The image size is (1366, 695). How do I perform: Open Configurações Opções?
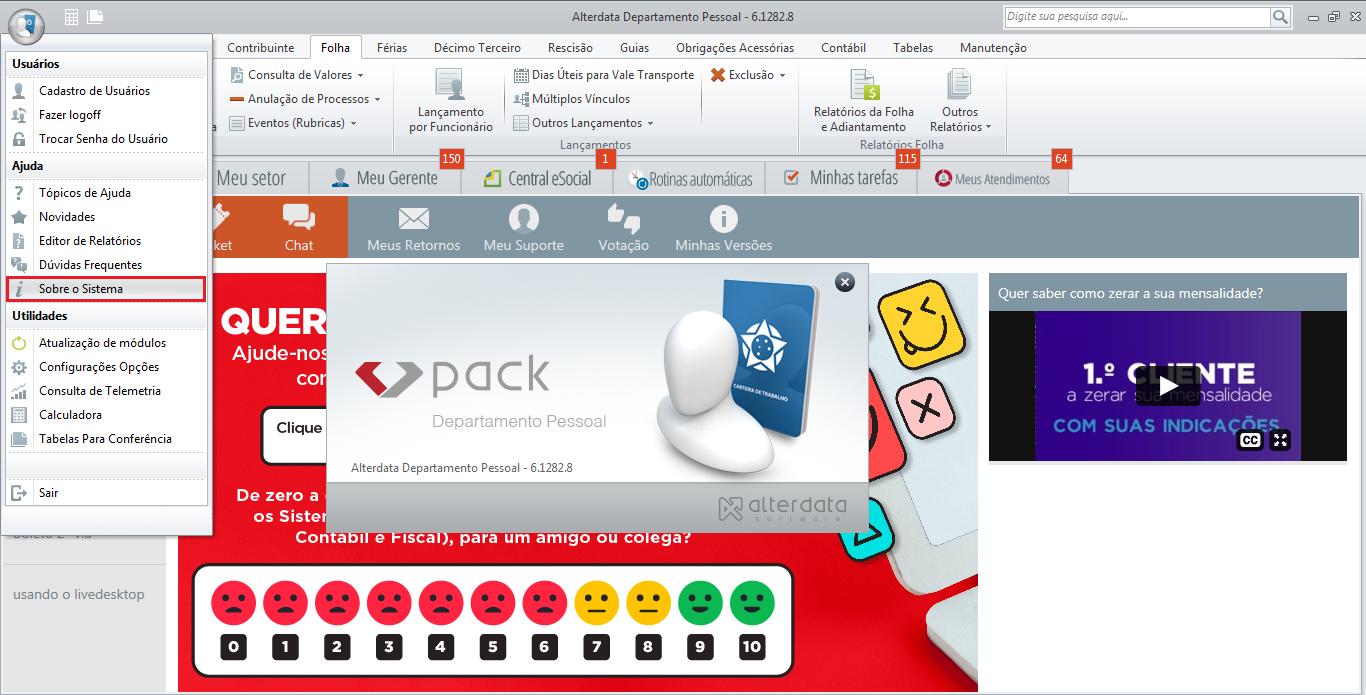107,367
